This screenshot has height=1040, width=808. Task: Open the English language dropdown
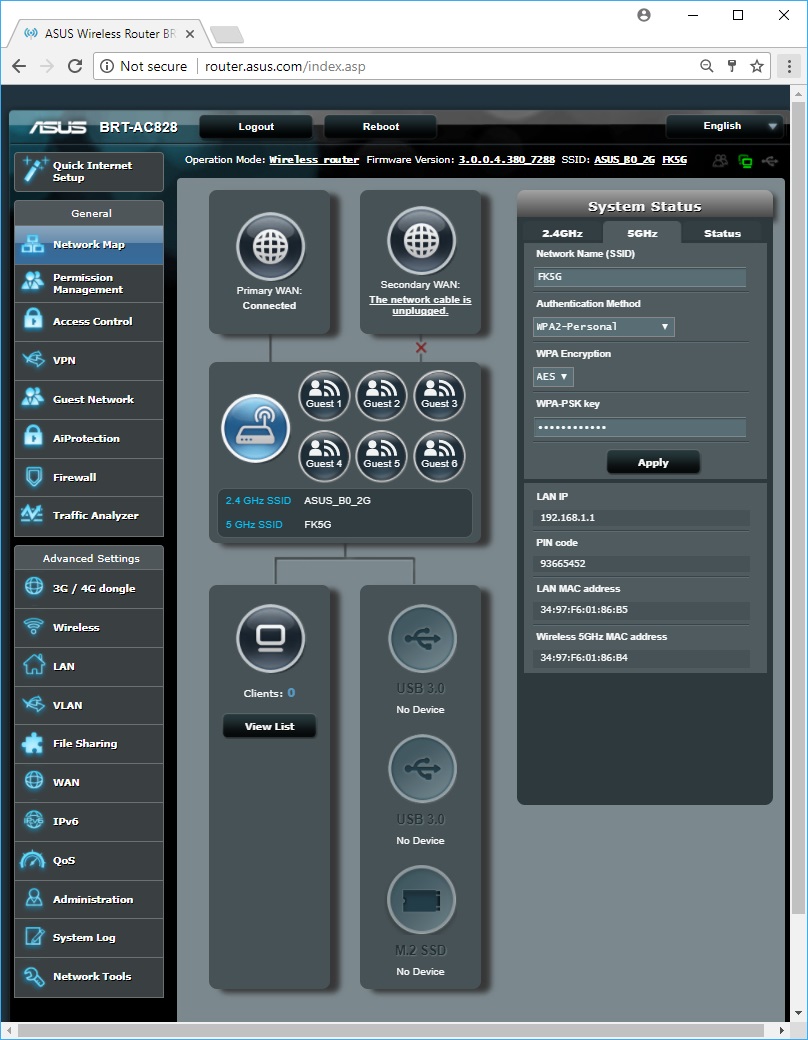tap(726, 127)
